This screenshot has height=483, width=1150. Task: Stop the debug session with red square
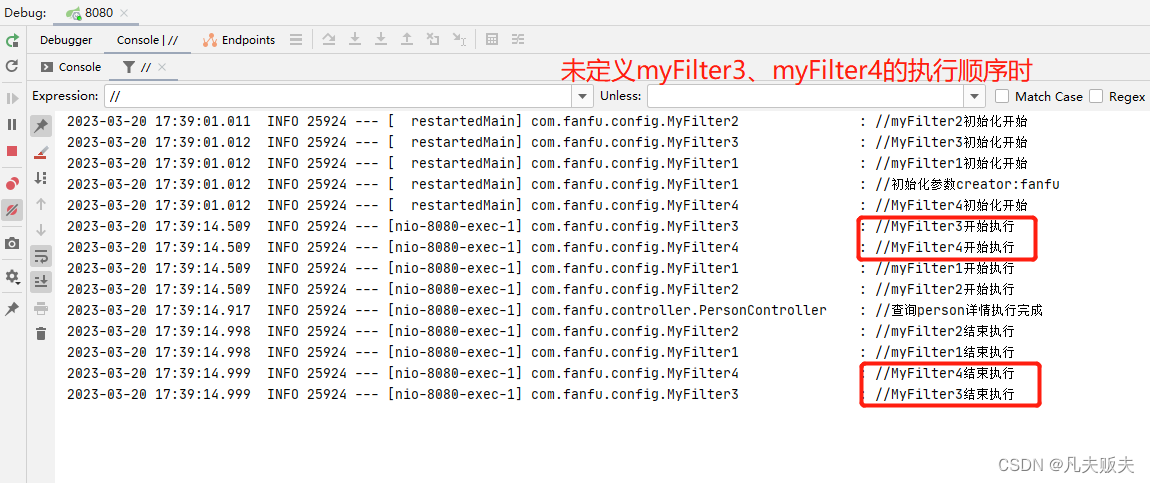(x=12, y=151)
